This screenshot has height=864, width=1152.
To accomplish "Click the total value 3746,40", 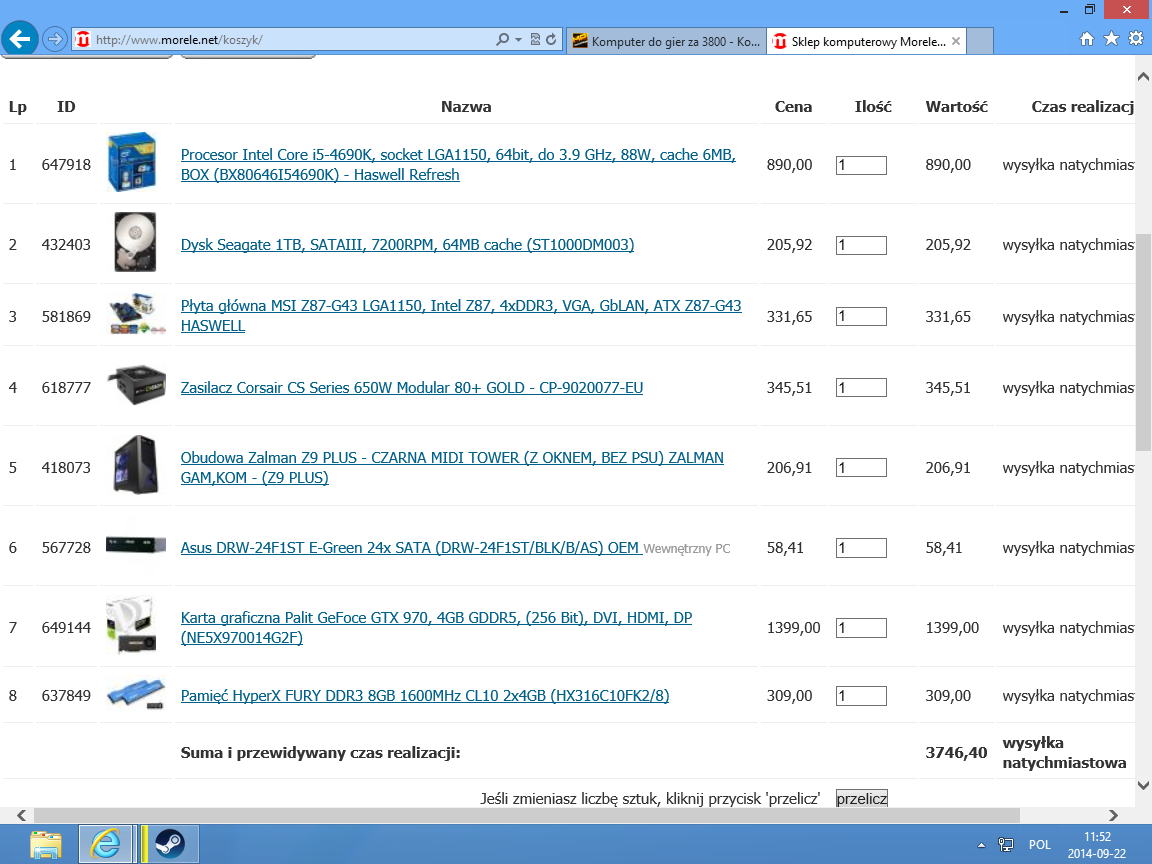I will 956,752.
